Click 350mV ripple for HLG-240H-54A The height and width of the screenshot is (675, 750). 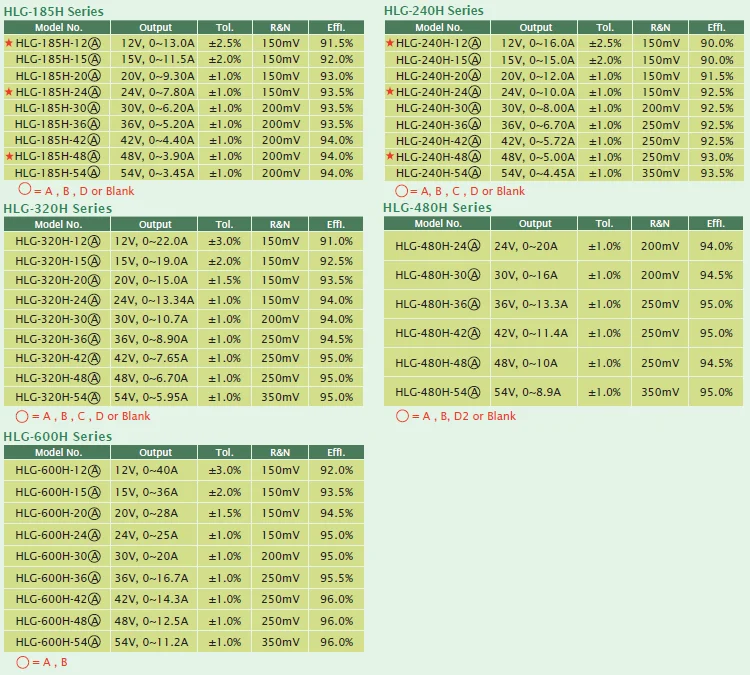click(661, 173)
